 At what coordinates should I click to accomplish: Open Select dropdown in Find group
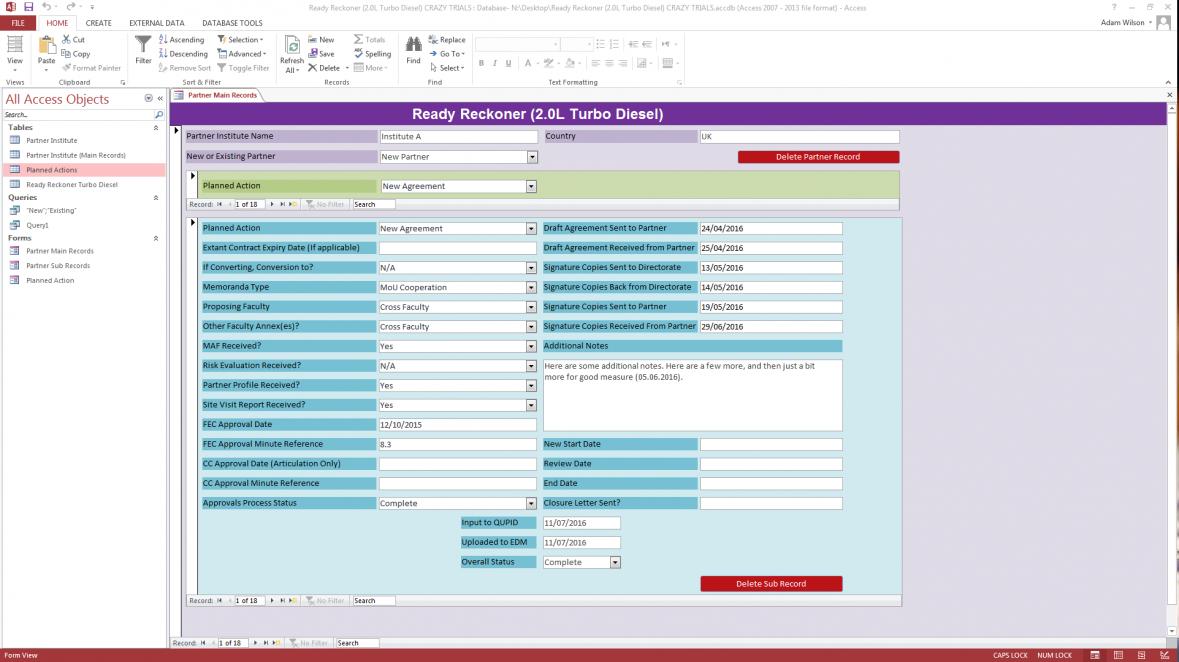(447, 68)
